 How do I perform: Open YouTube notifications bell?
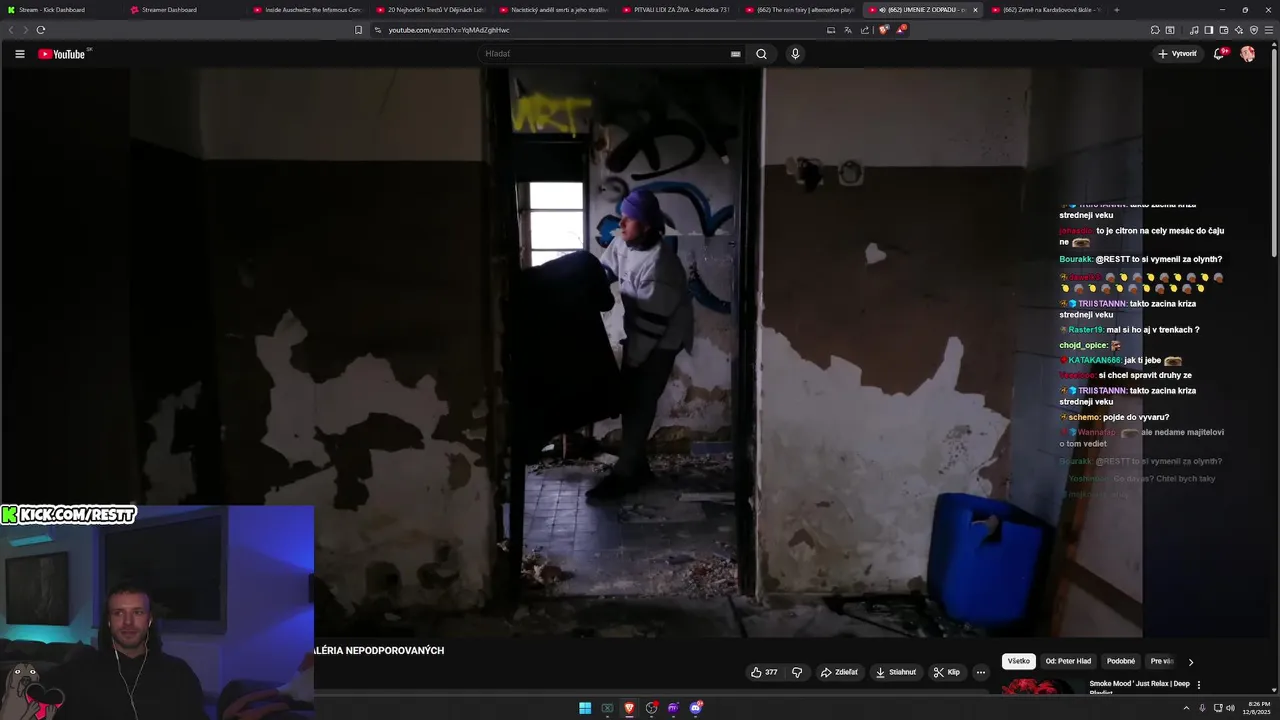tap(1218, 54)
